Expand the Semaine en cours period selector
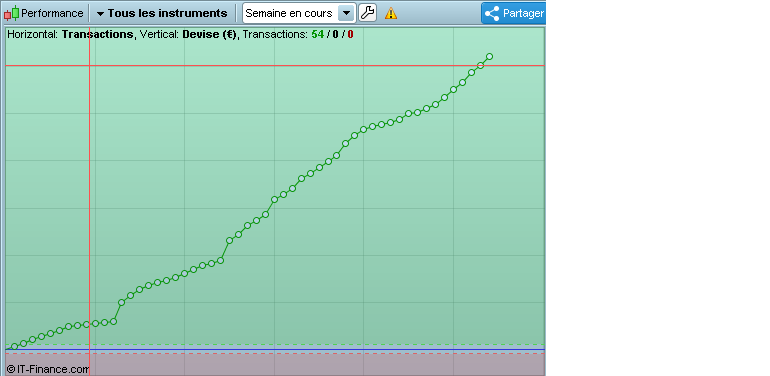Screen dimensions: 770x376 coord(346,13)
